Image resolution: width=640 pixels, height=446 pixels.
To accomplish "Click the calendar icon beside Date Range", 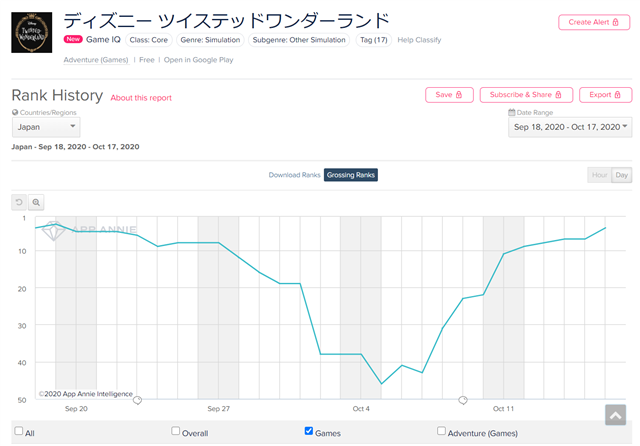I will click(511, 112).
